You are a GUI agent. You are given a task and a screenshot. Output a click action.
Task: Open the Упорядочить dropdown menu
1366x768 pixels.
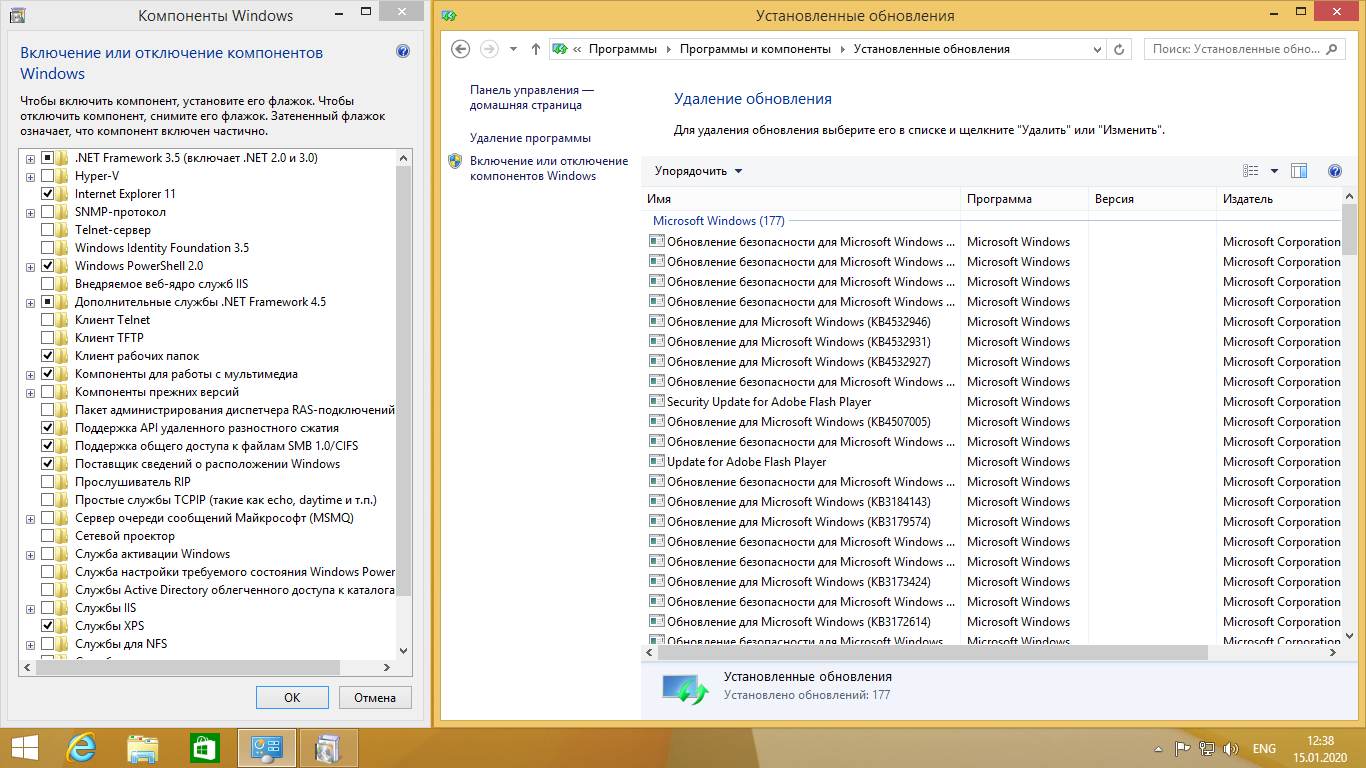698,171
